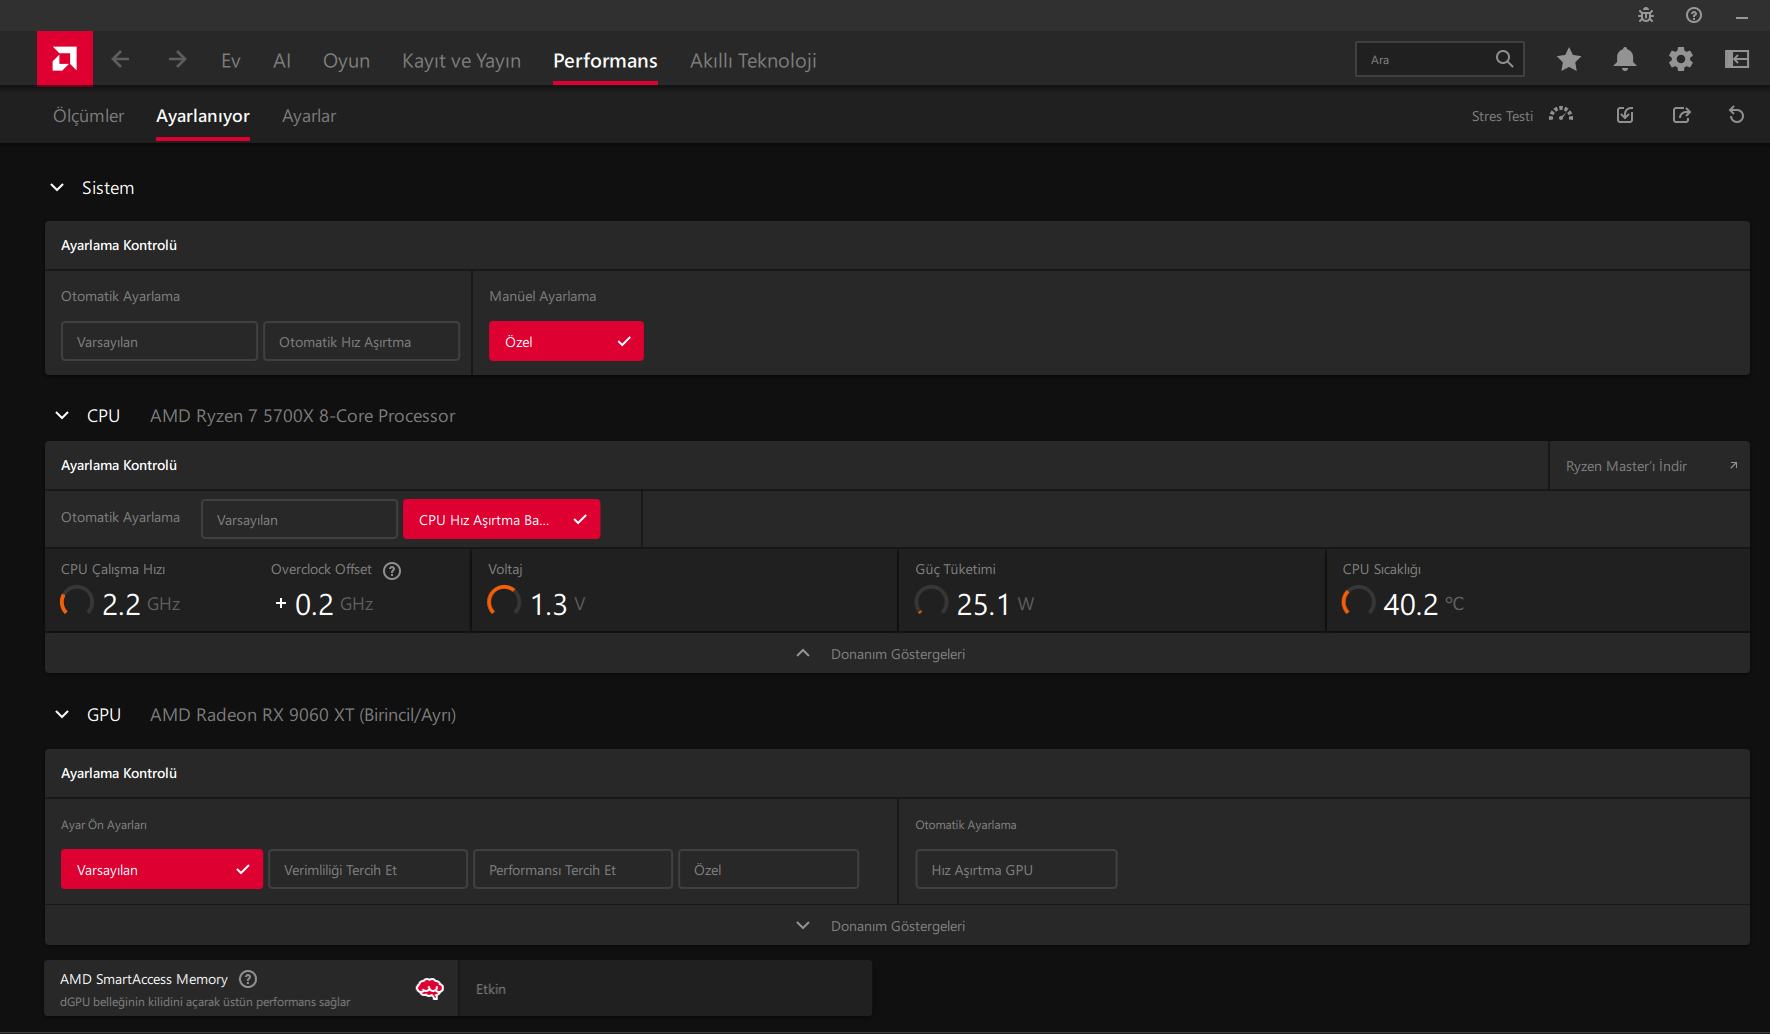This screenshot has width=1770, height=1034.
Task: Select GPU Özel preset
Action: tap(768, 870)
